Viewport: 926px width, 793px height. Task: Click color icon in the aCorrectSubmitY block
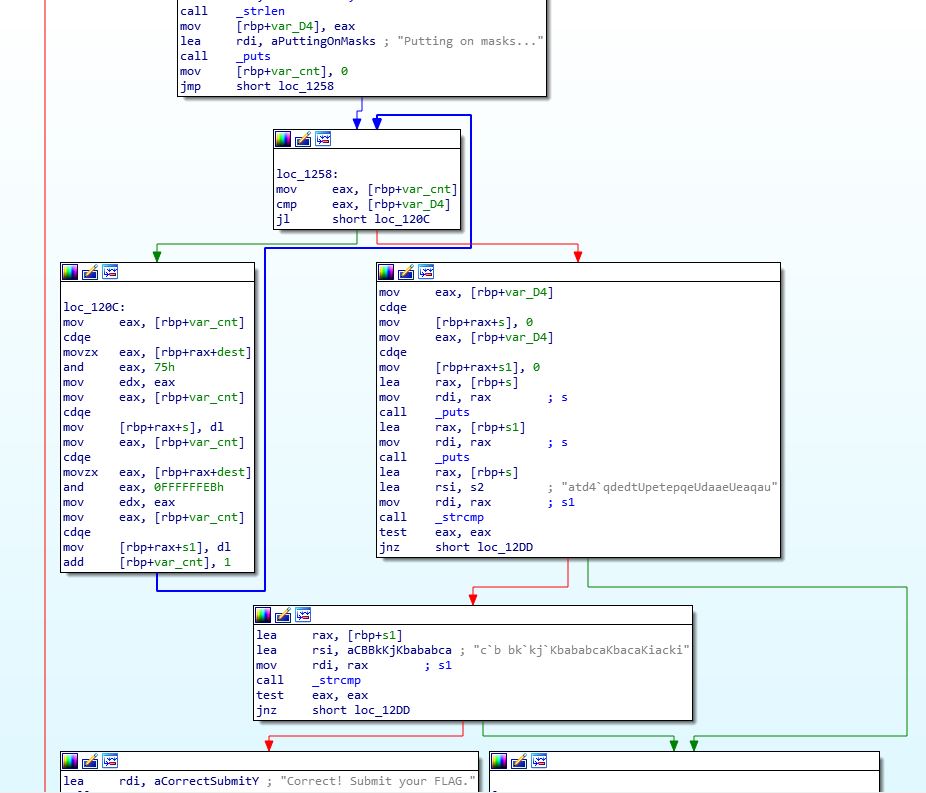[70, 761]
